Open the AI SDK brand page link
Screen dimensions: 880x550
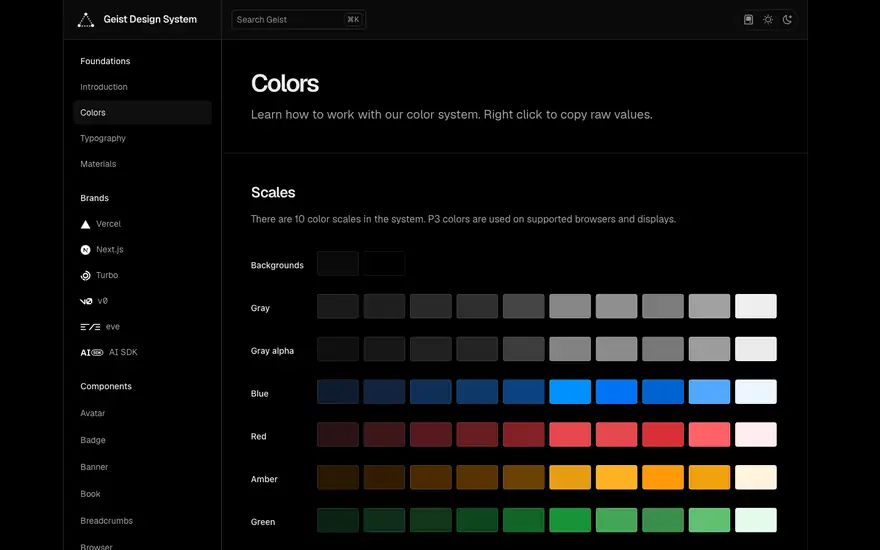click(x=123, y=352)
